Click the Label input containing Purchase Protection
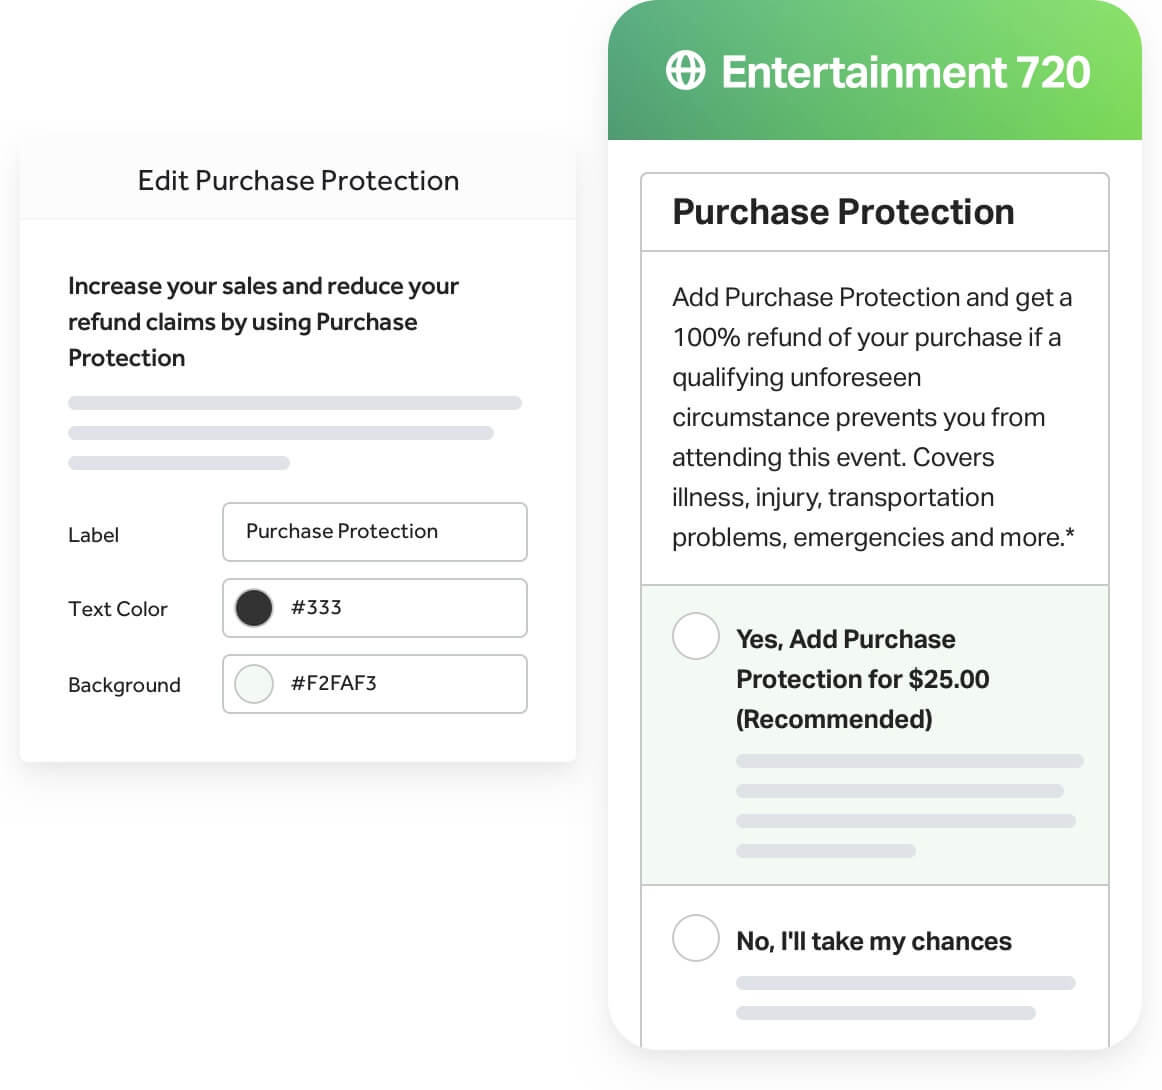This screenshot has width=1162, height=1090. pos(375,532)
